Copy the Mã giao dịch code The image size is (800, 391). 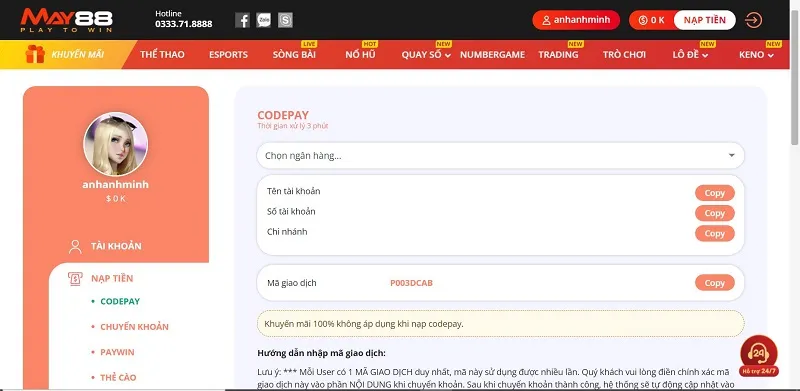pyautogui.click(x=715, y=283)
